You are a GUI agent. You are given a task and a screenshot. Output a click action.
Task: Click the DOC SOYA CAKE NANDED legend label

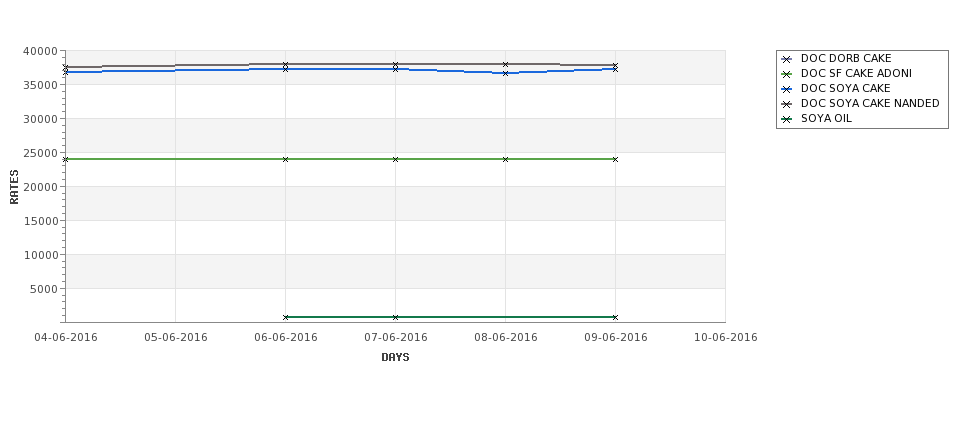pos(870,103)
